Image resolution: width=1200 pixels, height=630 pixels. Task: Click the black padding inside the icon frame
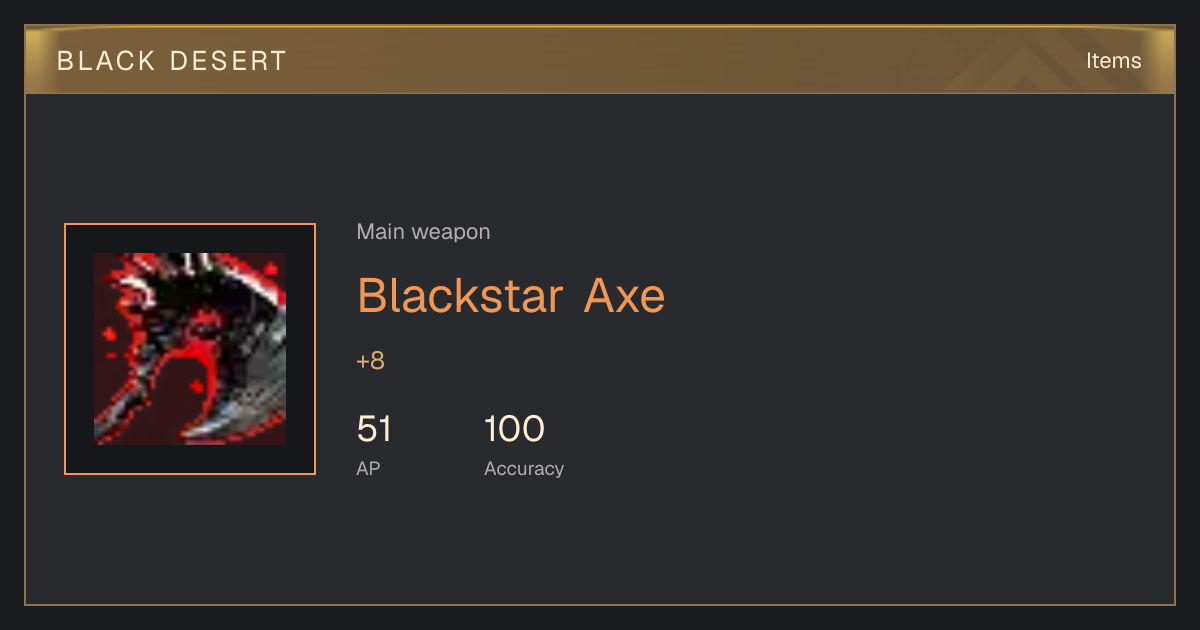point(79,349)
